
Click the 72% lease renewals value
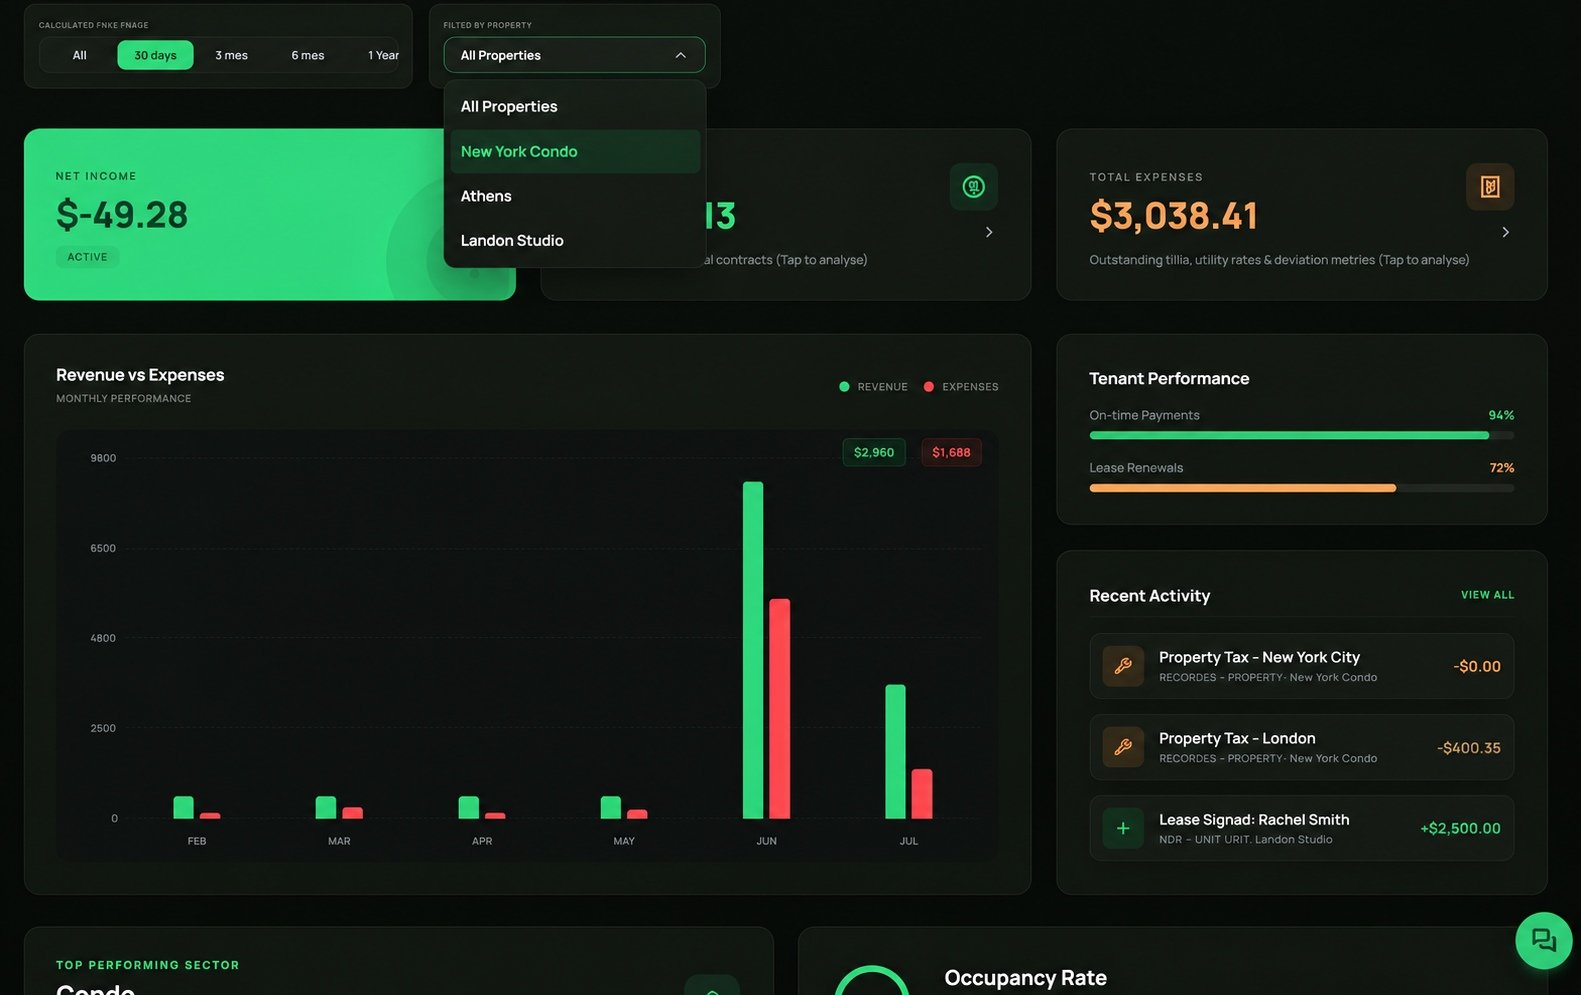click(x=1501, y=468)
